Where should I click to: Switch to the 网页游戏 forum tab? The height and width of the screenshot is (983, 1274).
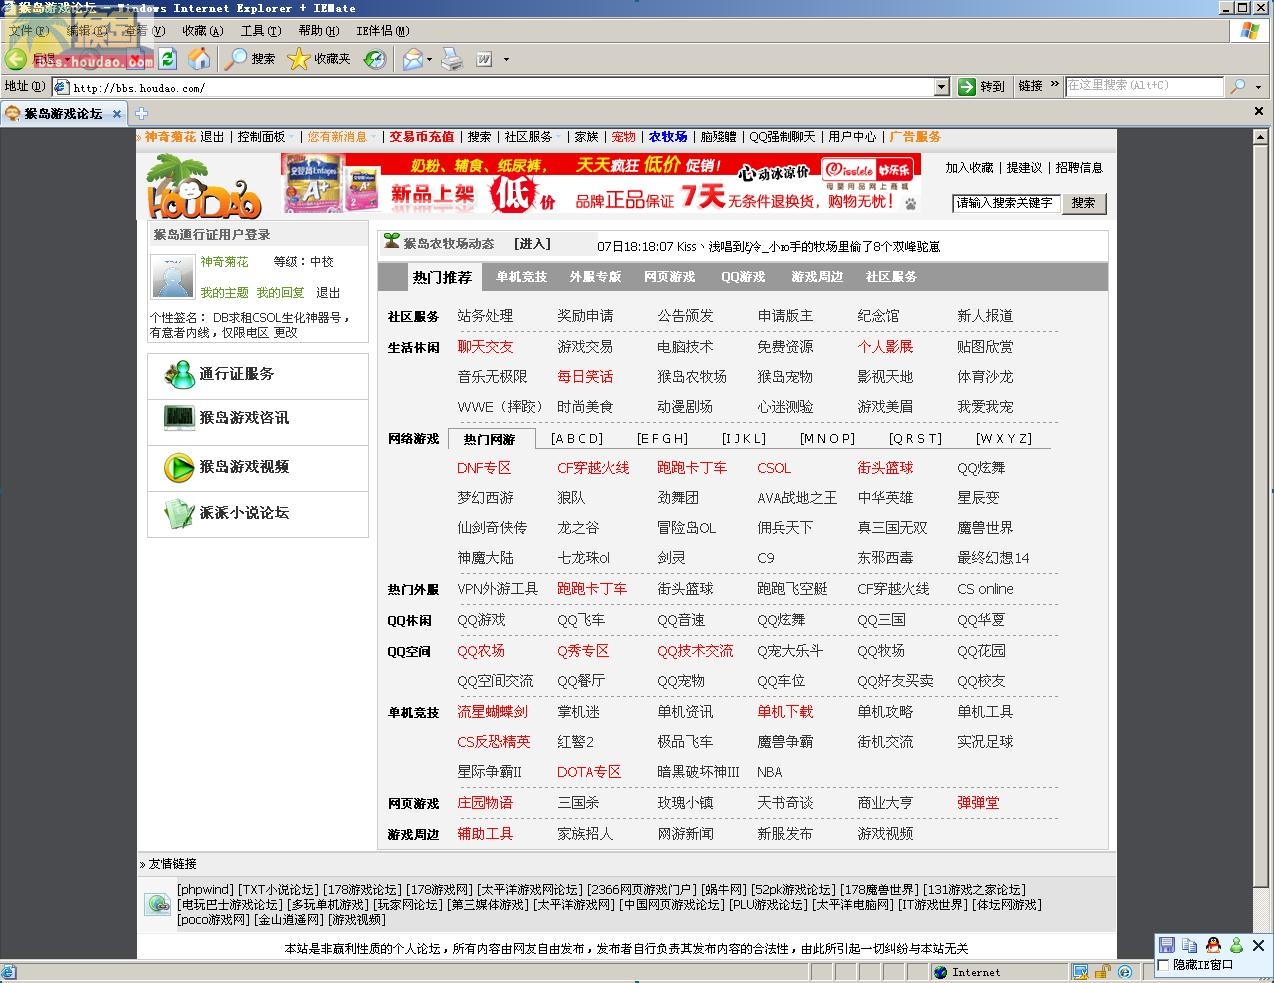point(669,277)
